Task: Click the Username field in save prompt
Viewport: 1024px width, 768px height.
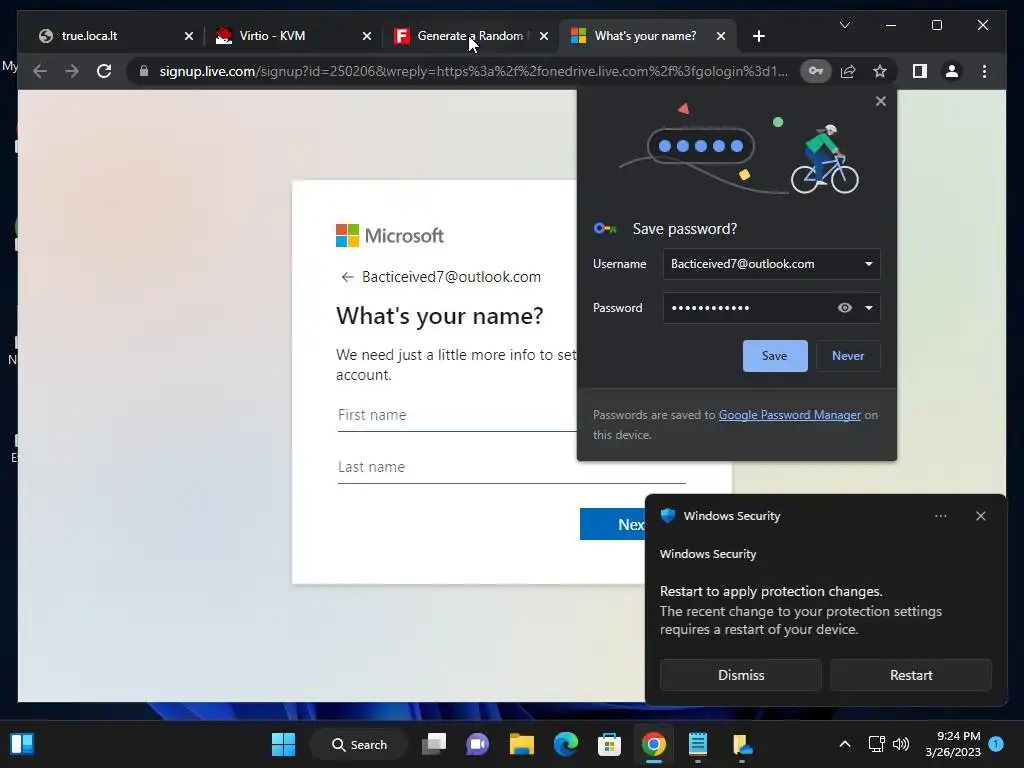Action: tap(771, 264)
